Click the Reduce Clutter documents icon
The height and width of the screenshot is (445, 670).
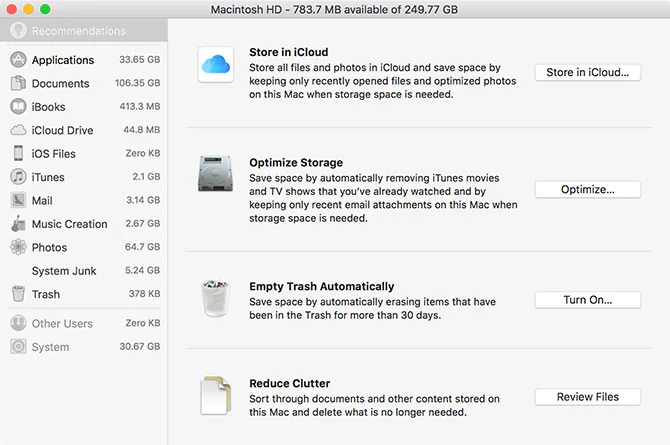(216, 395)
